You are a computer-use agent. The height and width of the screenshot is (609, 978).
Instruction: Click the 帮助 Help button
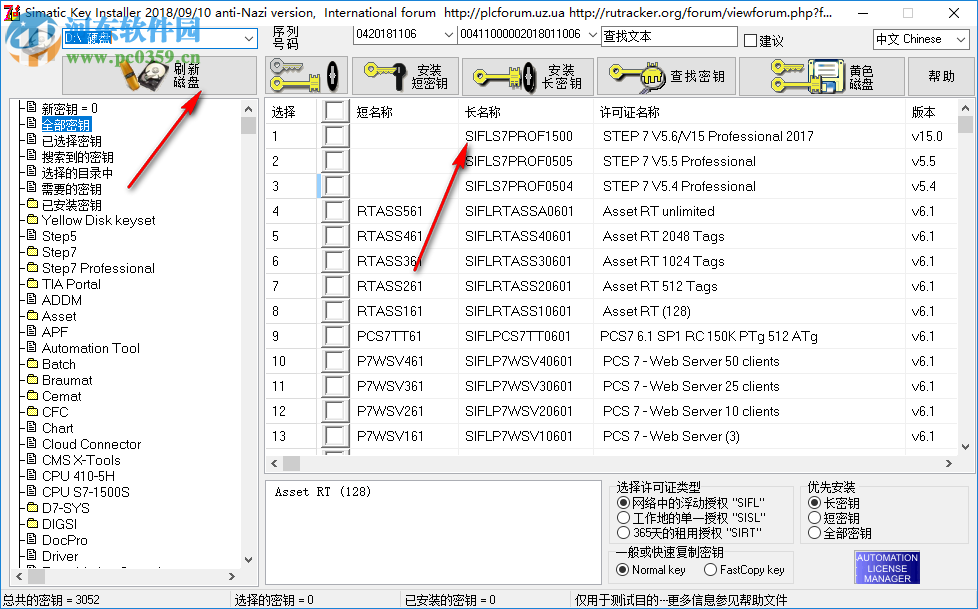coord(940,75)
